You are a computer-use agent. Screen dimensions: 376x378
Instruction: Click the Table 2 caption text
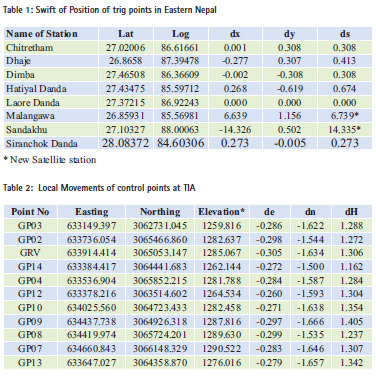point(99,188)
